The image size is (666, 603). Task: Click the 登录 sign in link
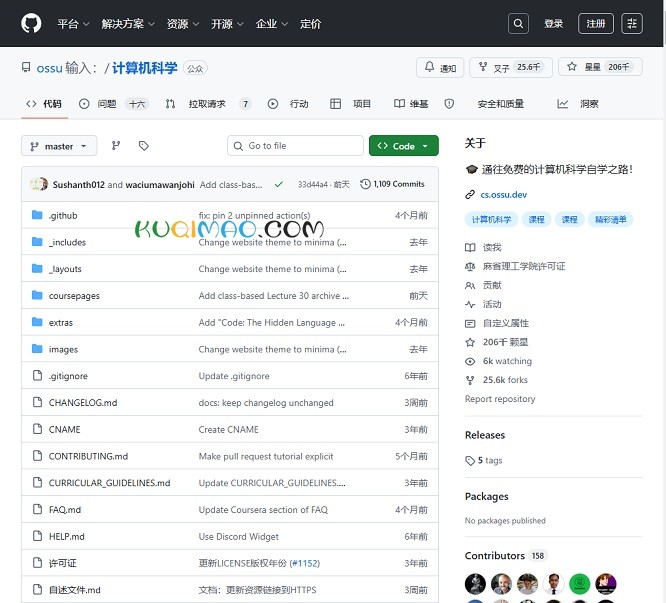click(553, 23)
